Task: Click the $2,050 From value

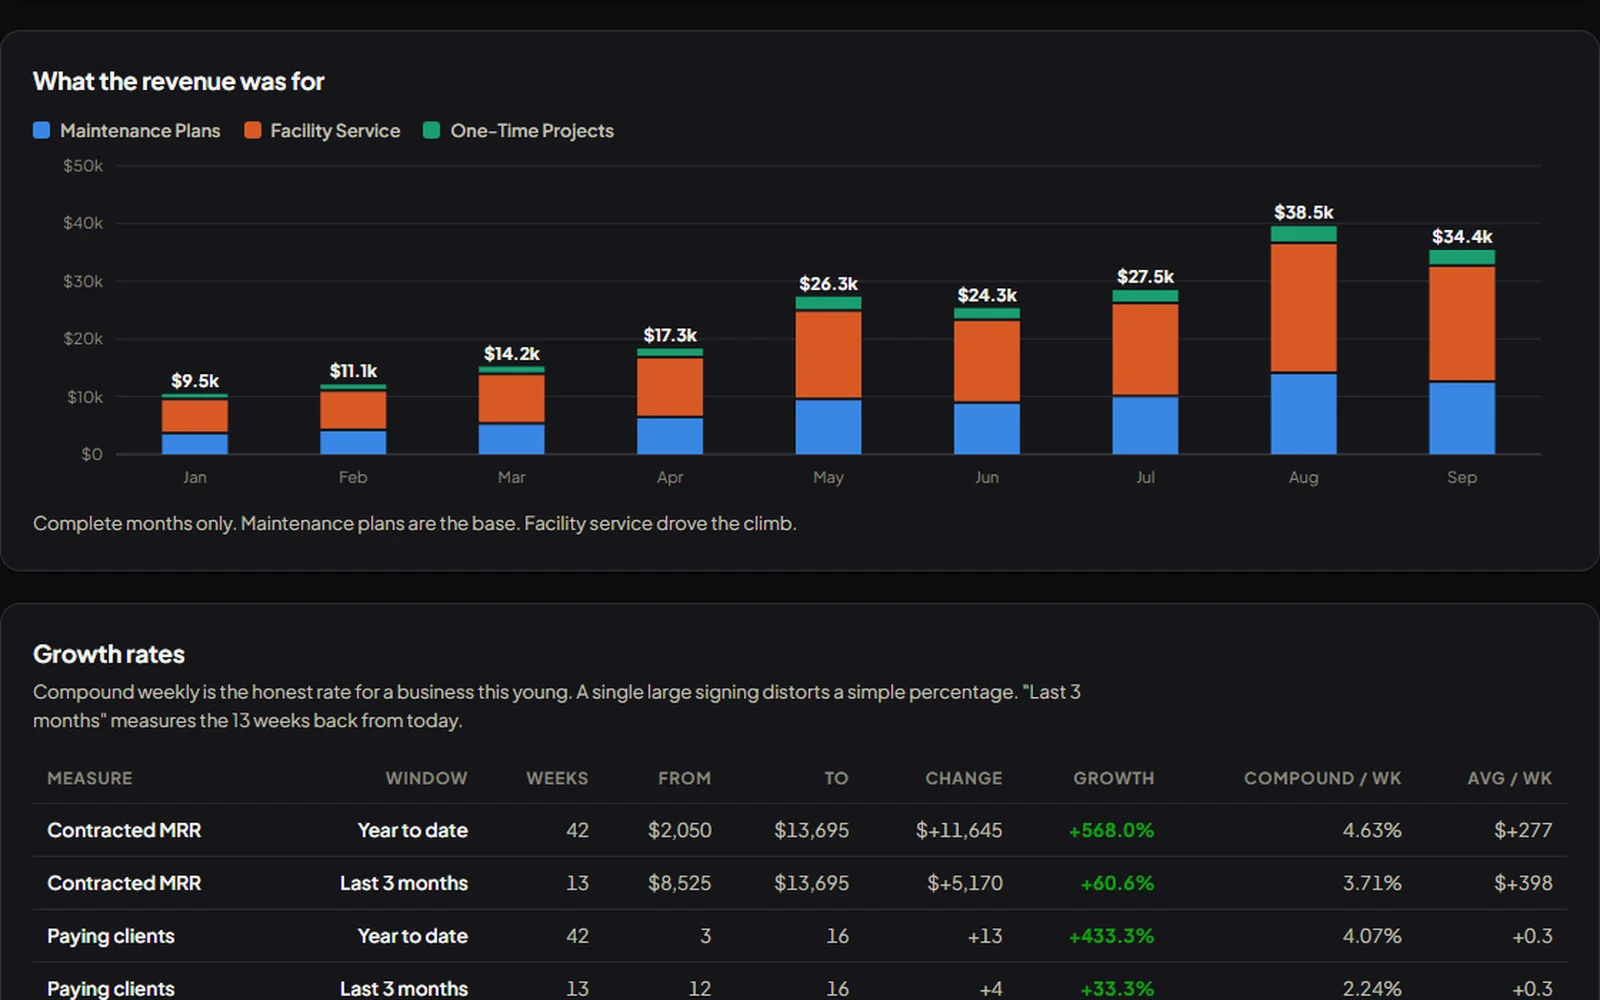Action: 679,830
